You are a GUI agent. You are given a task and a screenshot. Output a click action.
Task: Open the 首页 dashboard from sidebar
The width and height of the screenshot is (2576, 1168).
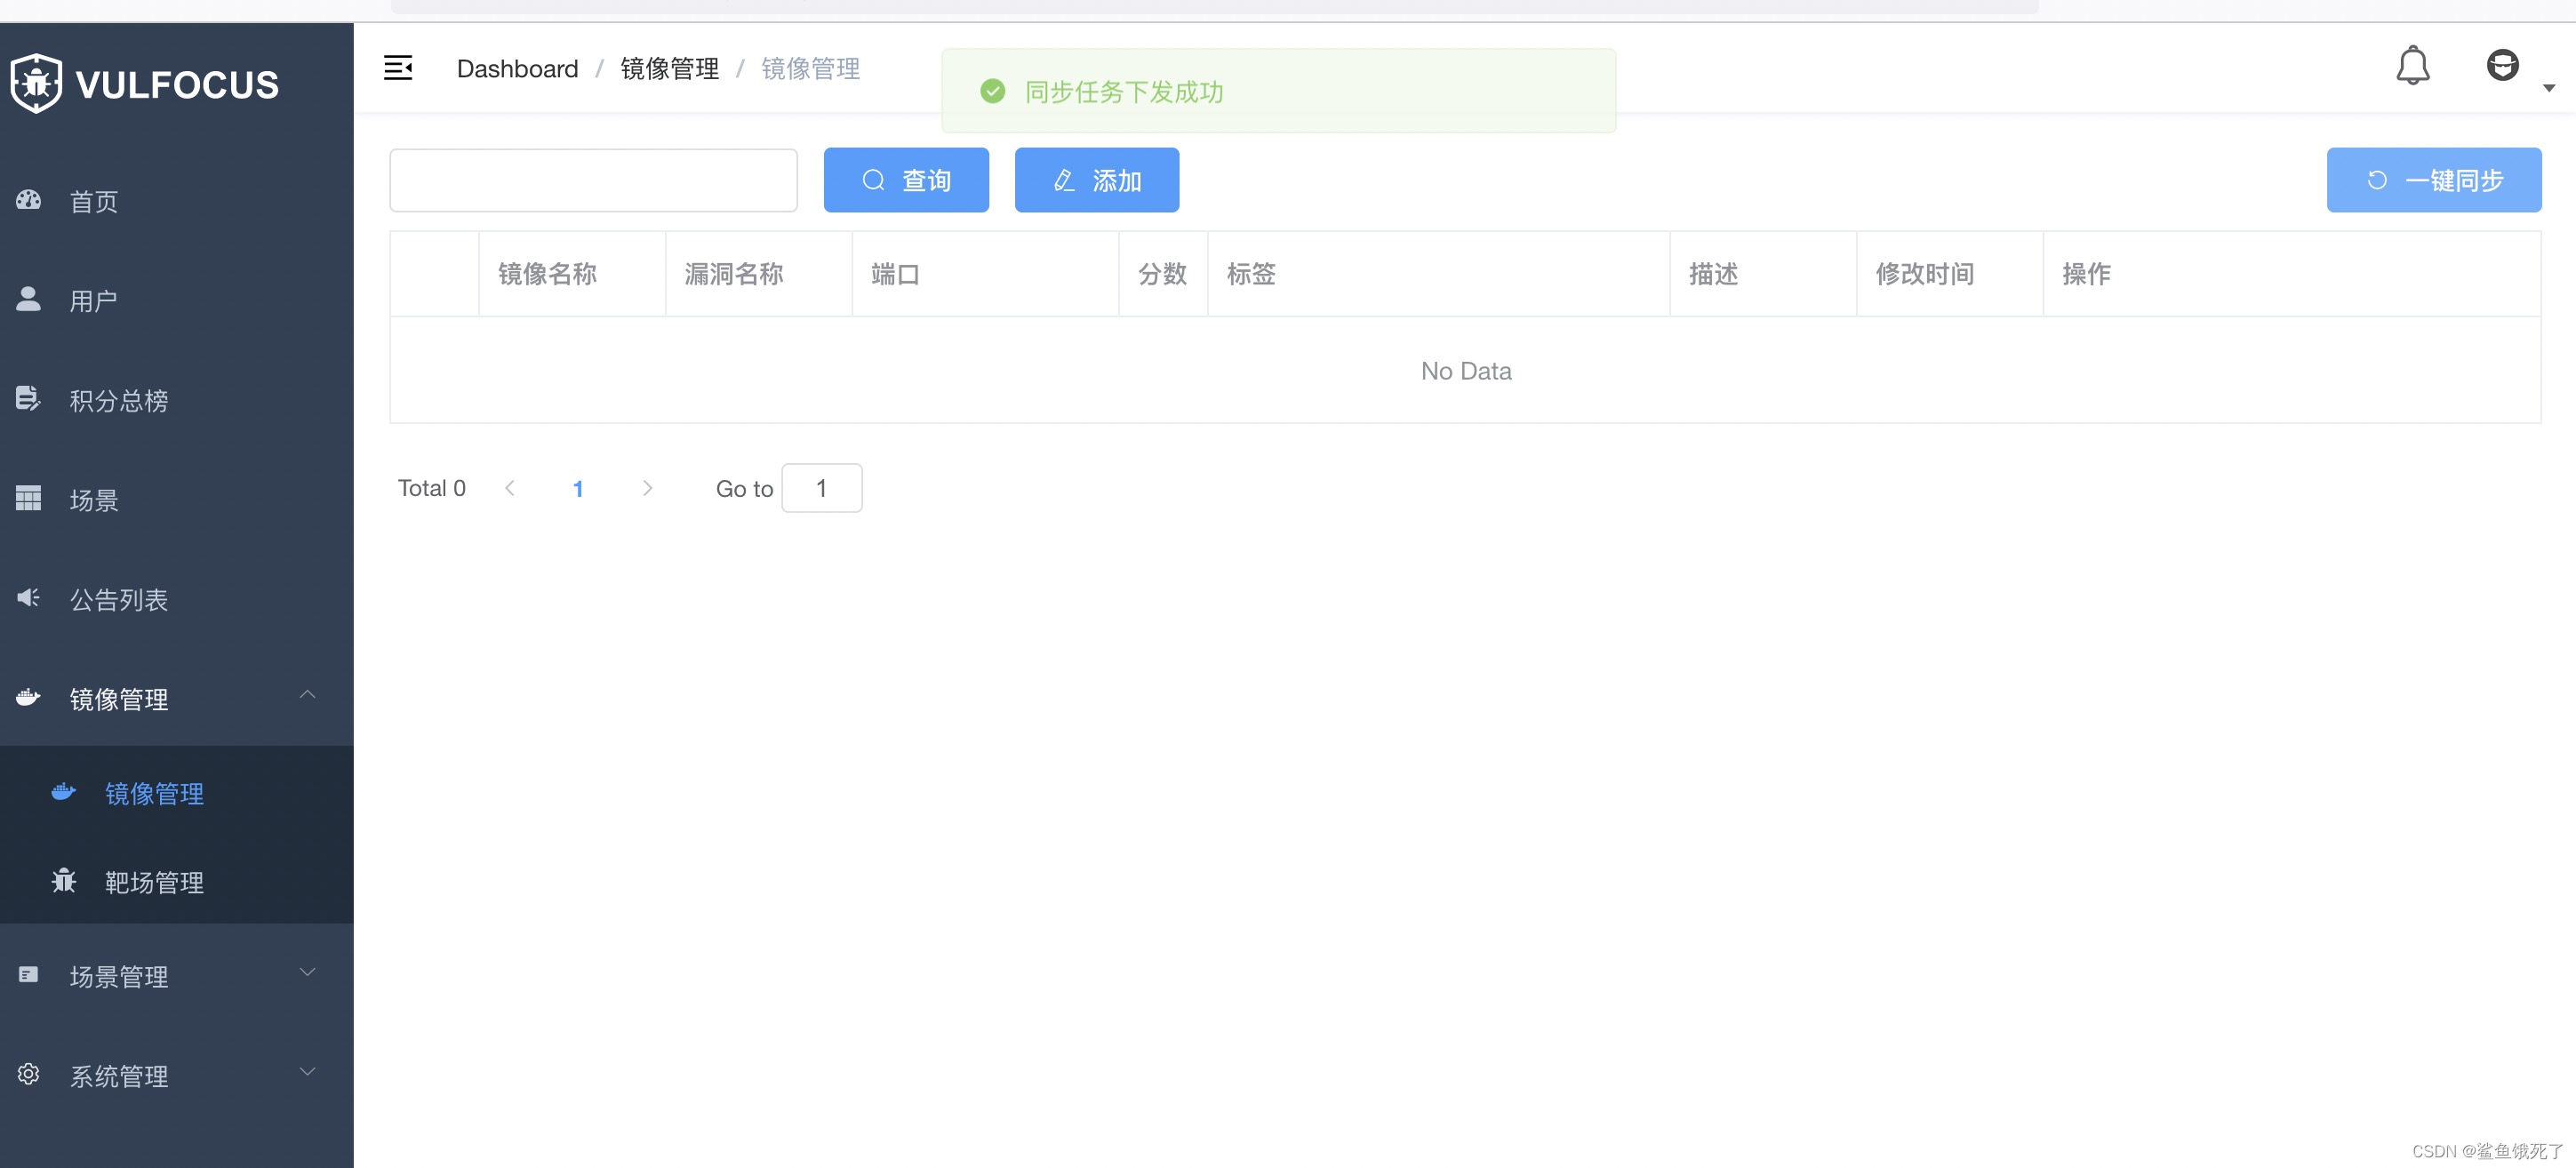pos(93,201)
